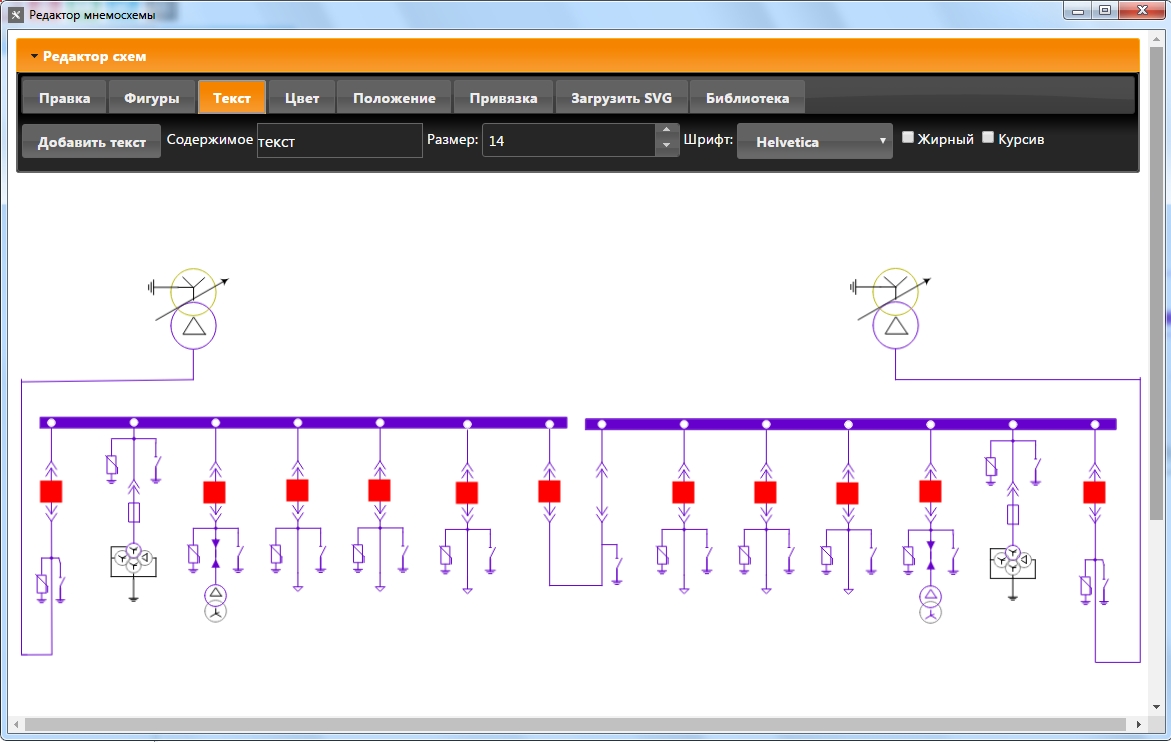Open the Цвет tab
This screenshot has width=1171, height=742.
pos(302,98)
